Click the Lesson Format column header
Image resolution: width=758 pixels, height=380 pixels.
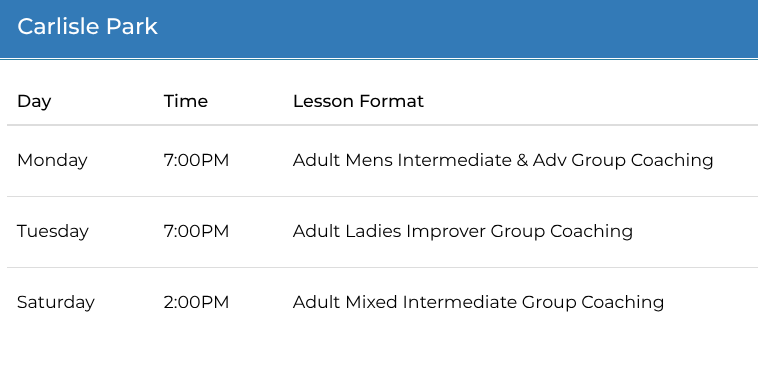(x=358, y=101)
